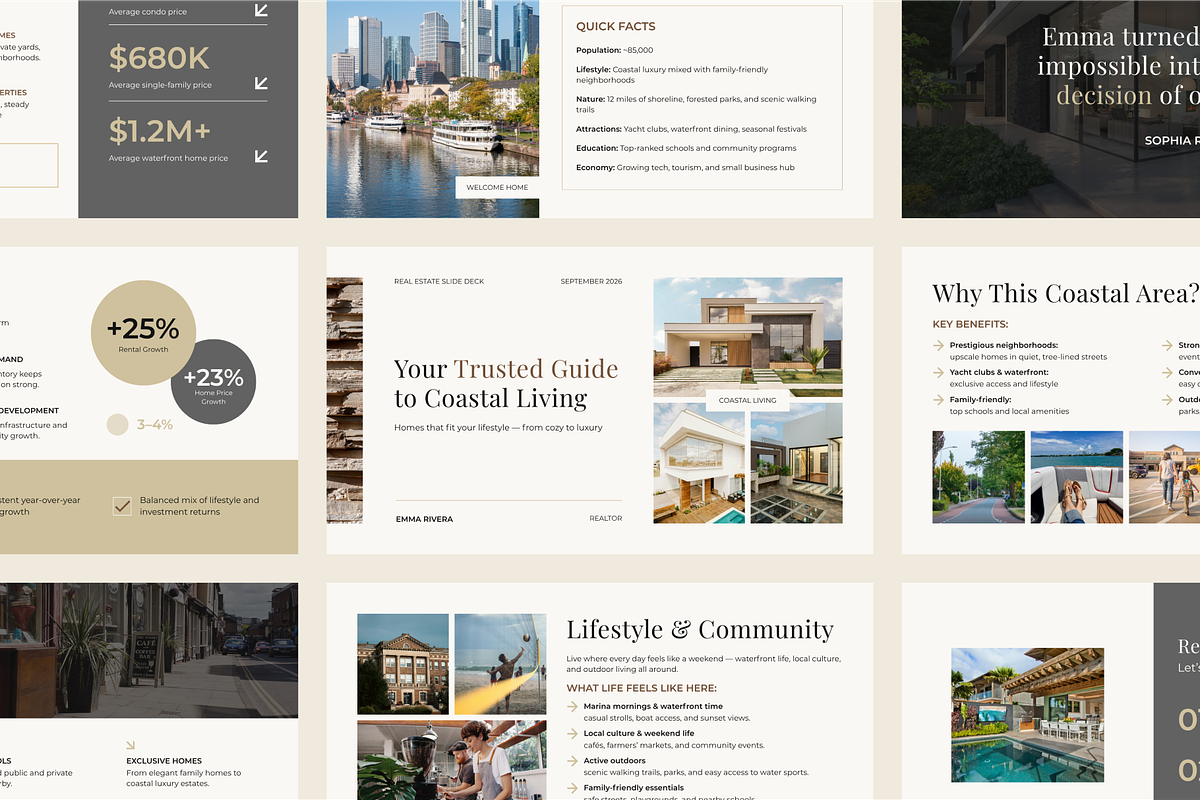This screenshot has height=800, width=1200.
Task: Click the stone wall texture strip image
Action: click(x=344, y=400)
